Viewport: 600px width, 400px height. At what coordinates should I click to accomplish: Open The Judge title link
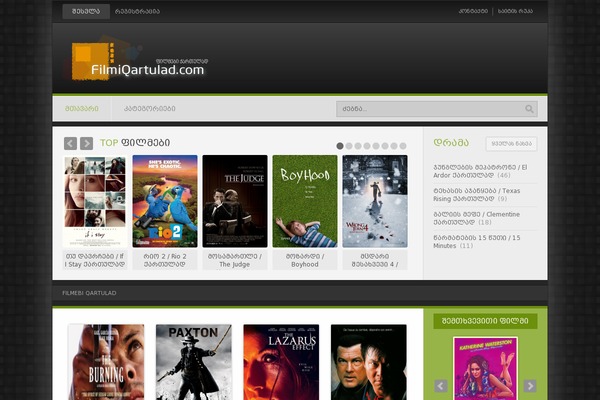point(235,260)
